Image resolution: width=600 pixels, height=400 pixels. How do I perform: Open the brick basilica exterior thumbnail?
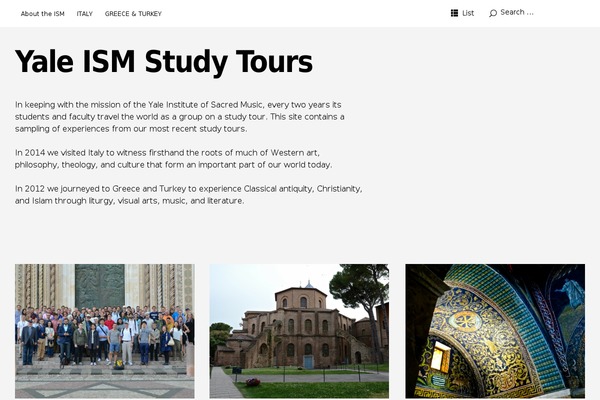[299, 331]
